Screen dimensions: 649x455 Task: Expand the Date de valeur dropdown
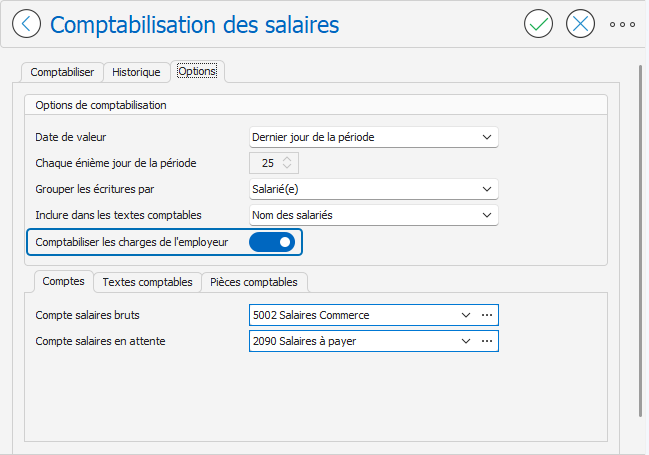click(487, 137)
